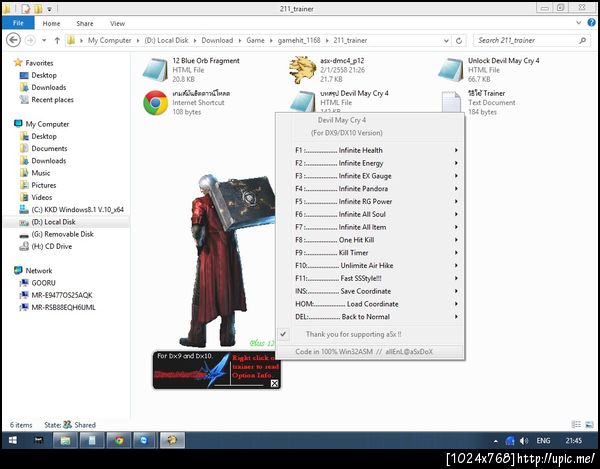Image resolution: width=600 pixels, height=469 pixels.
Task: Click the search magnifier icon
Action: [582, 40]
